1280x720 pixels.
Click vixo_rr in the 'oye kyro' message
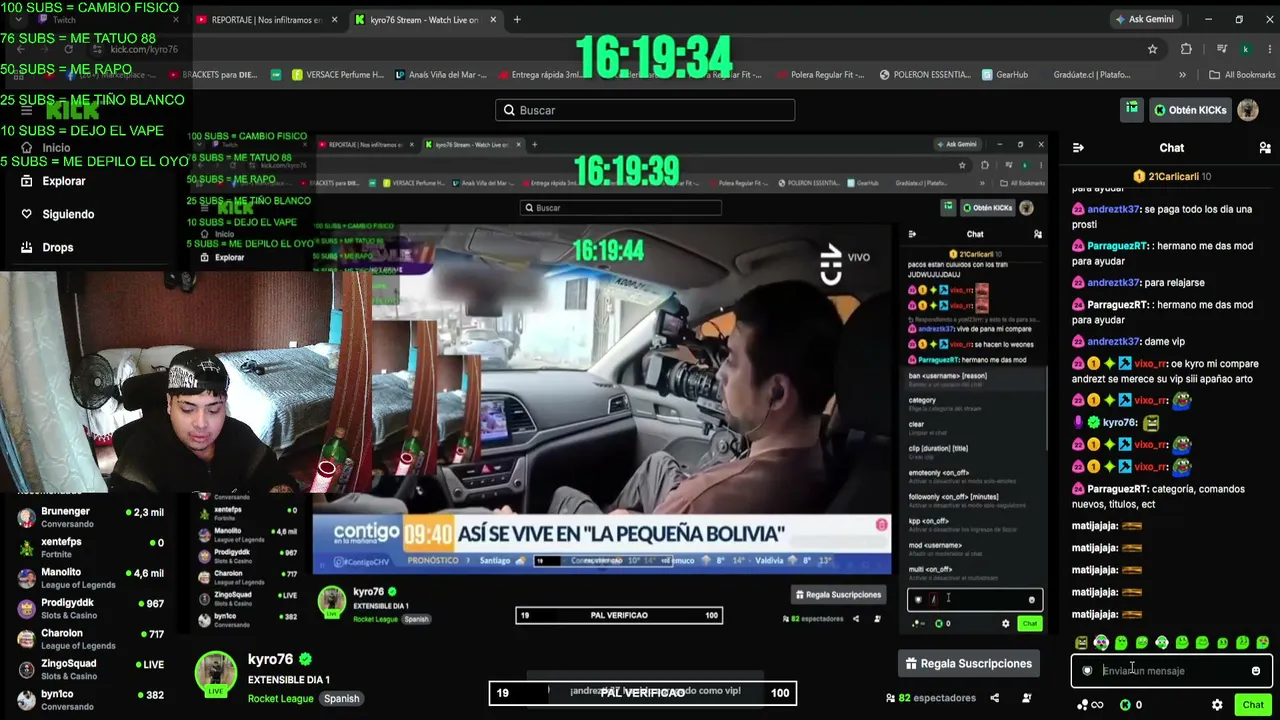click(x=1150, y=364)
